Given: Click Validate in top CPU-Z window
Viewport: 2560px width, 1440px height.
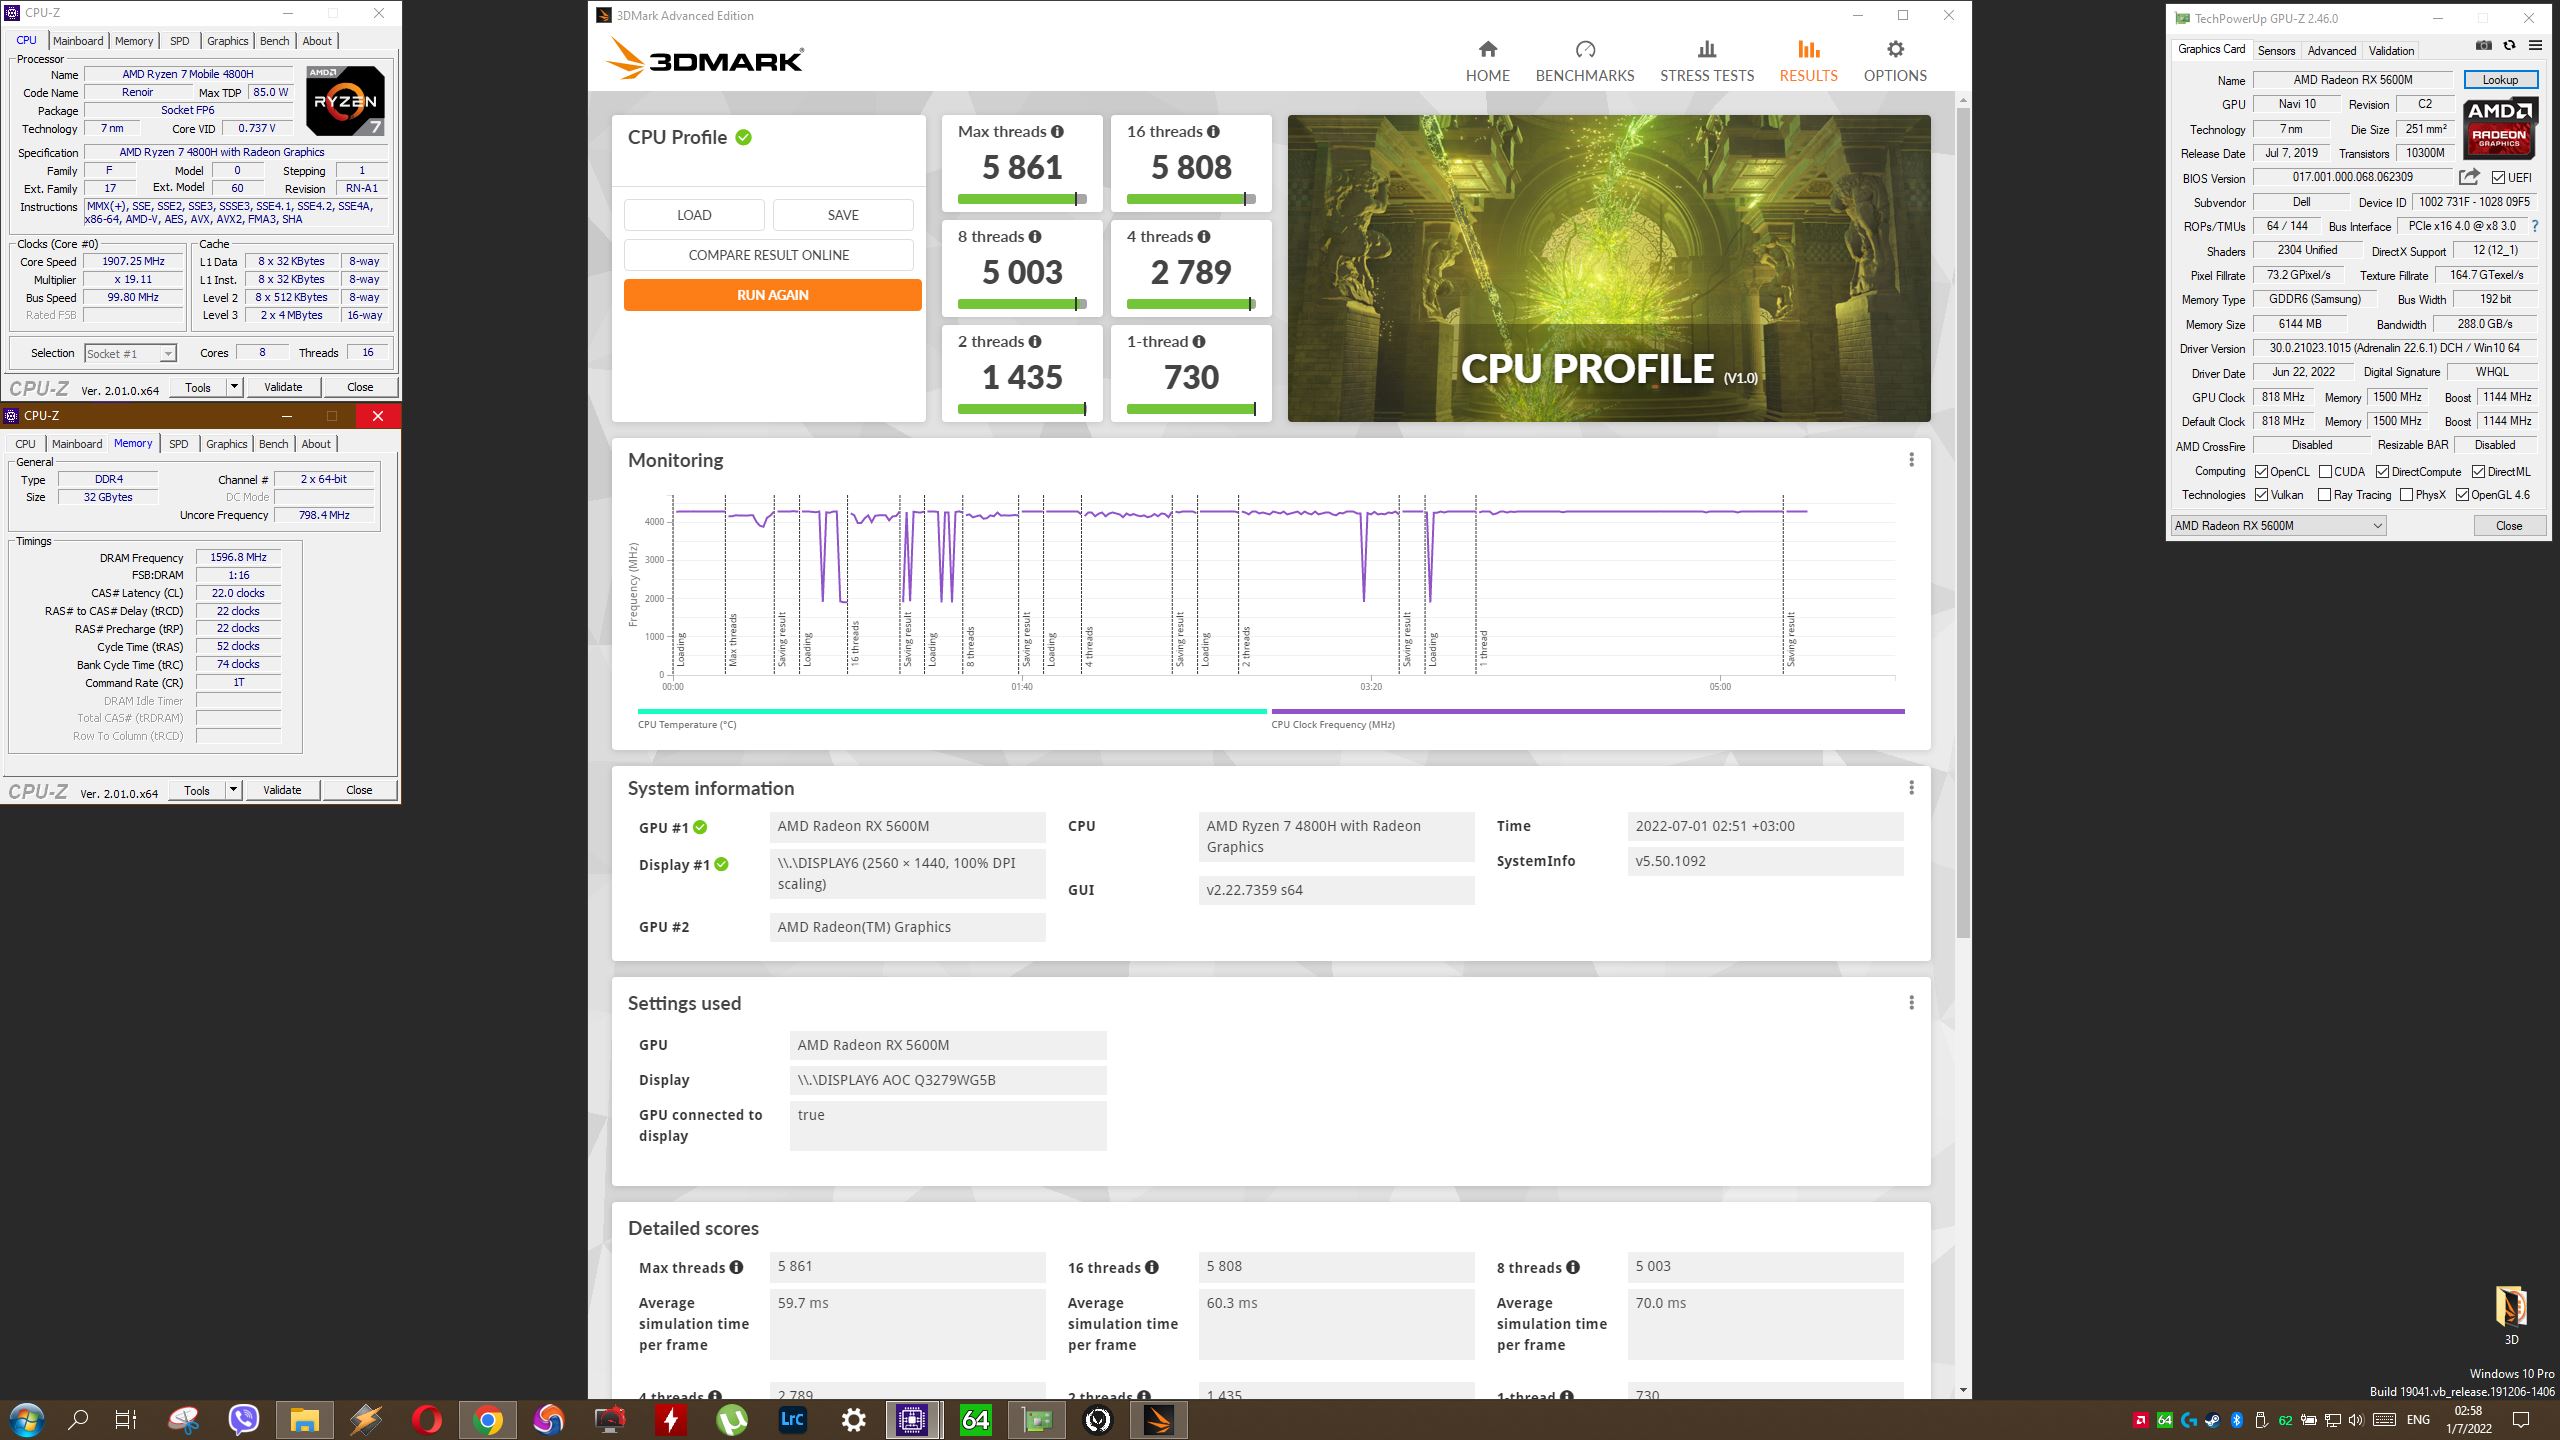Looking at the screenshot, I should click(283, 387).
